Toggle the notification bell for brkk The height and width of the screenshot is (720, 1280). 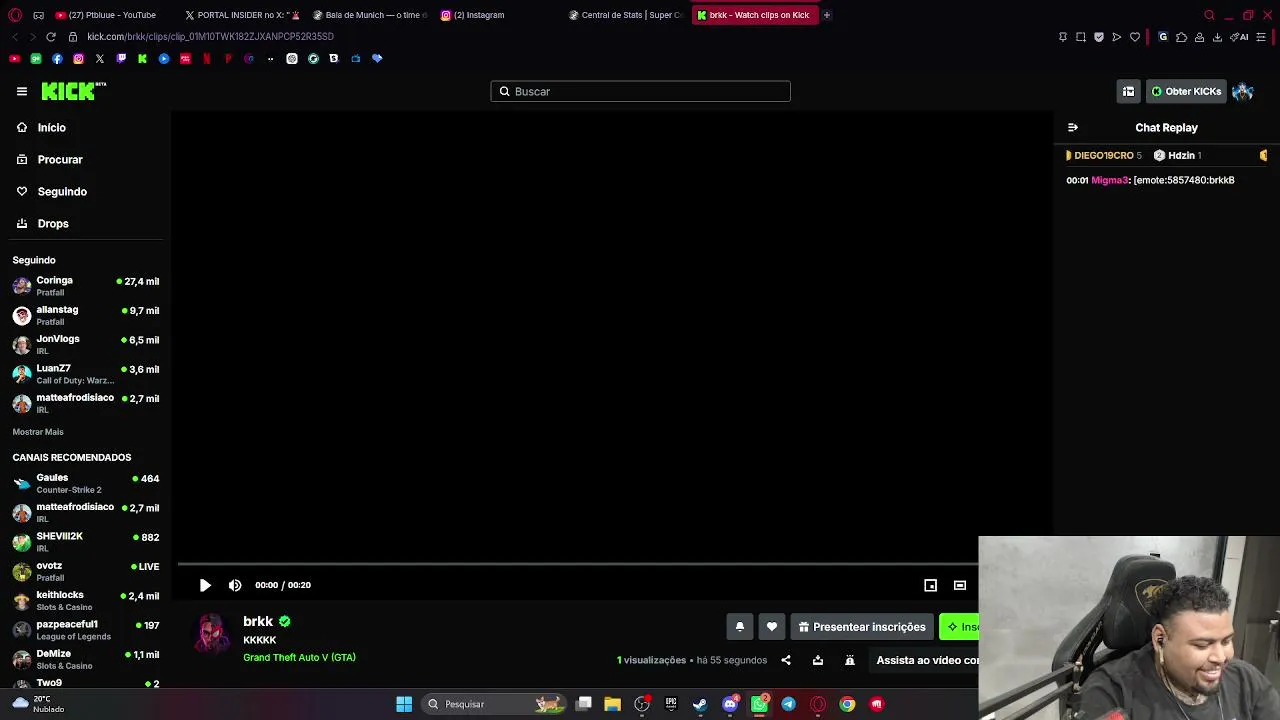coord(740,627)
